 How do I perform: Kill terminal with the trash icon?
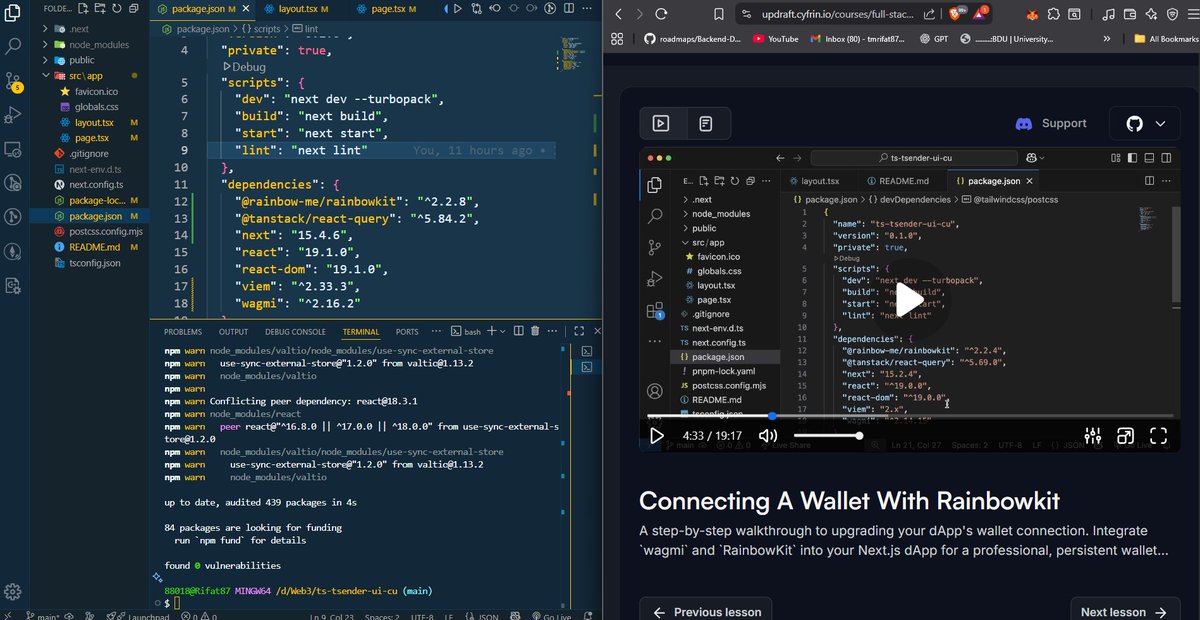click(x=536, y=331)
